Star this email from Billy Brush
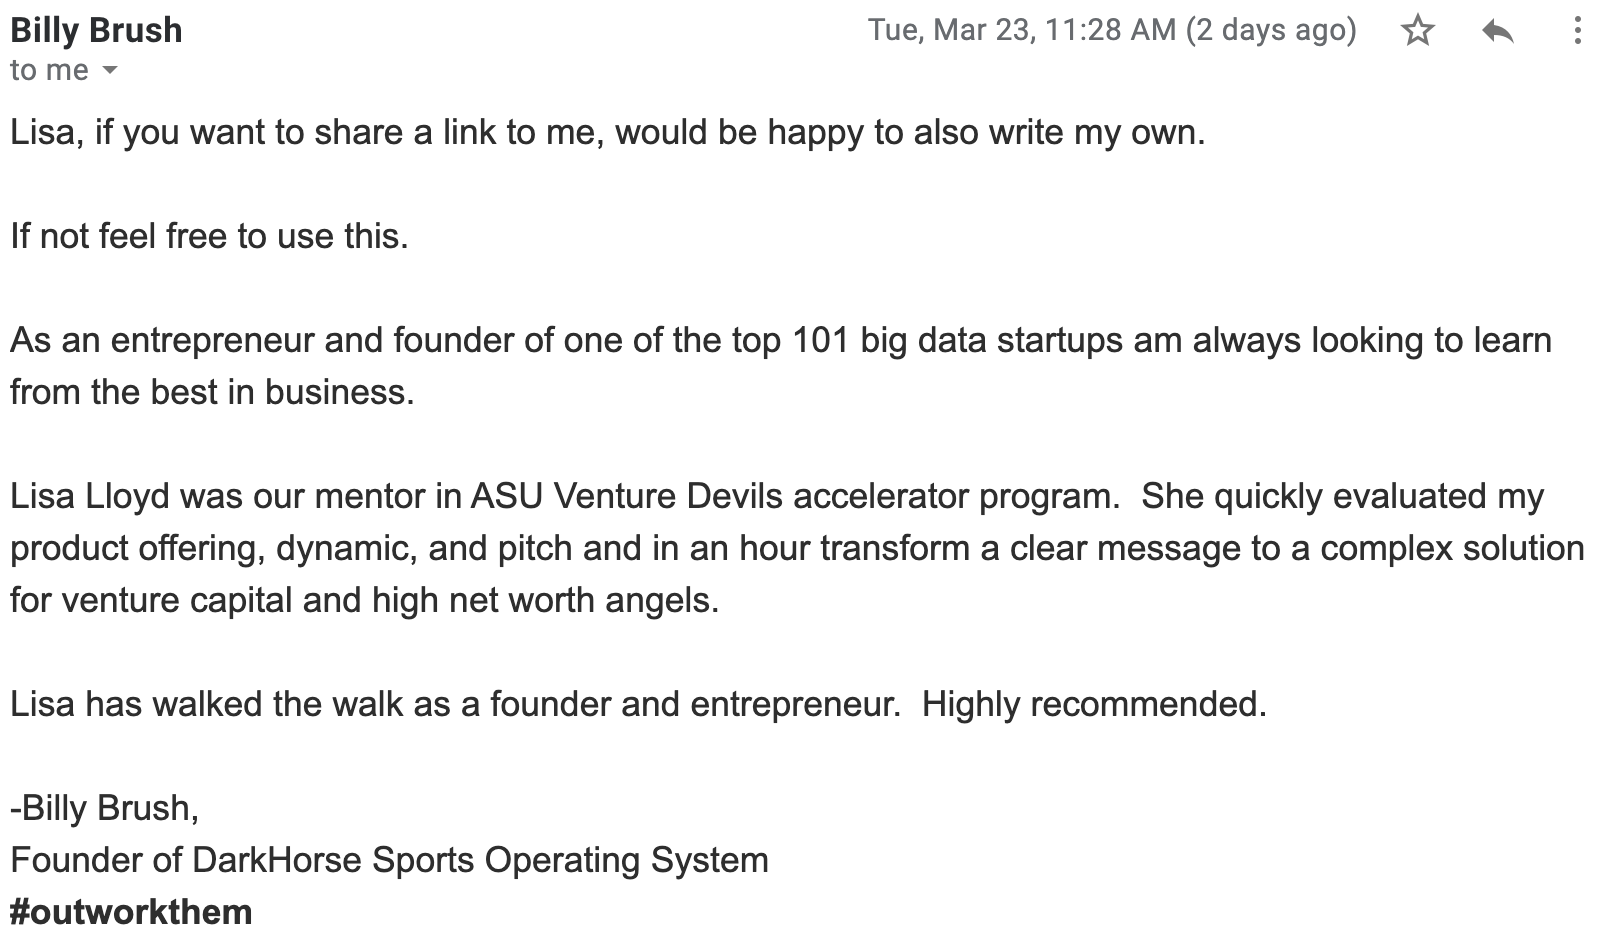Image resolution: width=1616 pixels, height=942 pixels. (x=1418, y=31)
